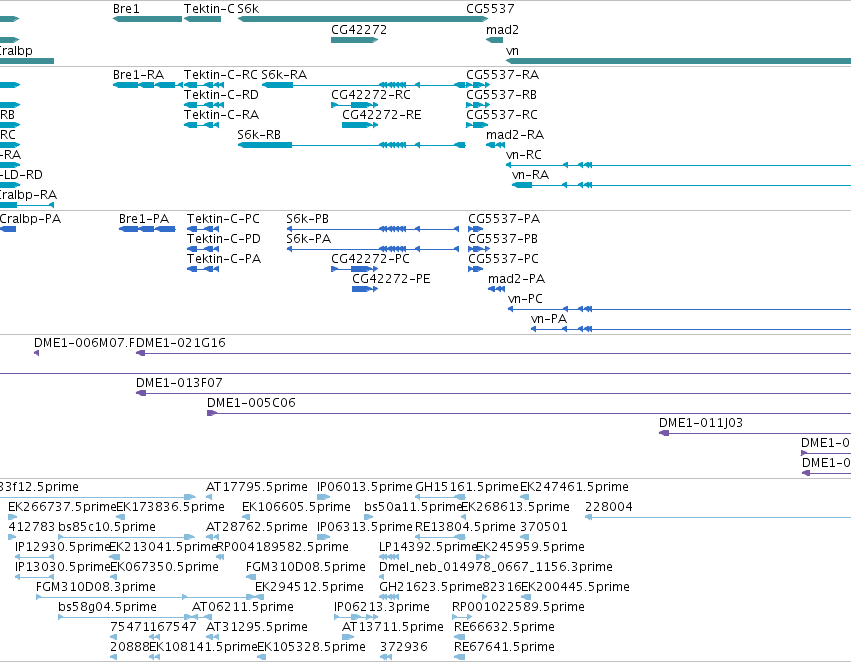Select BAC clone DME1-011J03 label
The image size is (851, 662).
coord(701,424)
